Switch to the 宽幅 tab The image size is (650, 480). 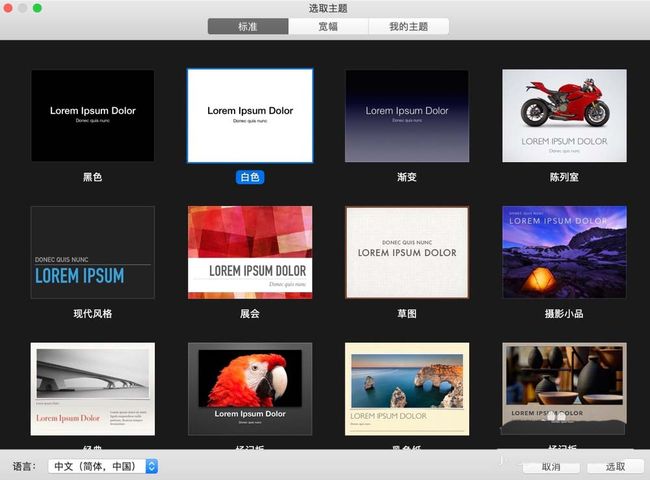(x=328, y=27)
